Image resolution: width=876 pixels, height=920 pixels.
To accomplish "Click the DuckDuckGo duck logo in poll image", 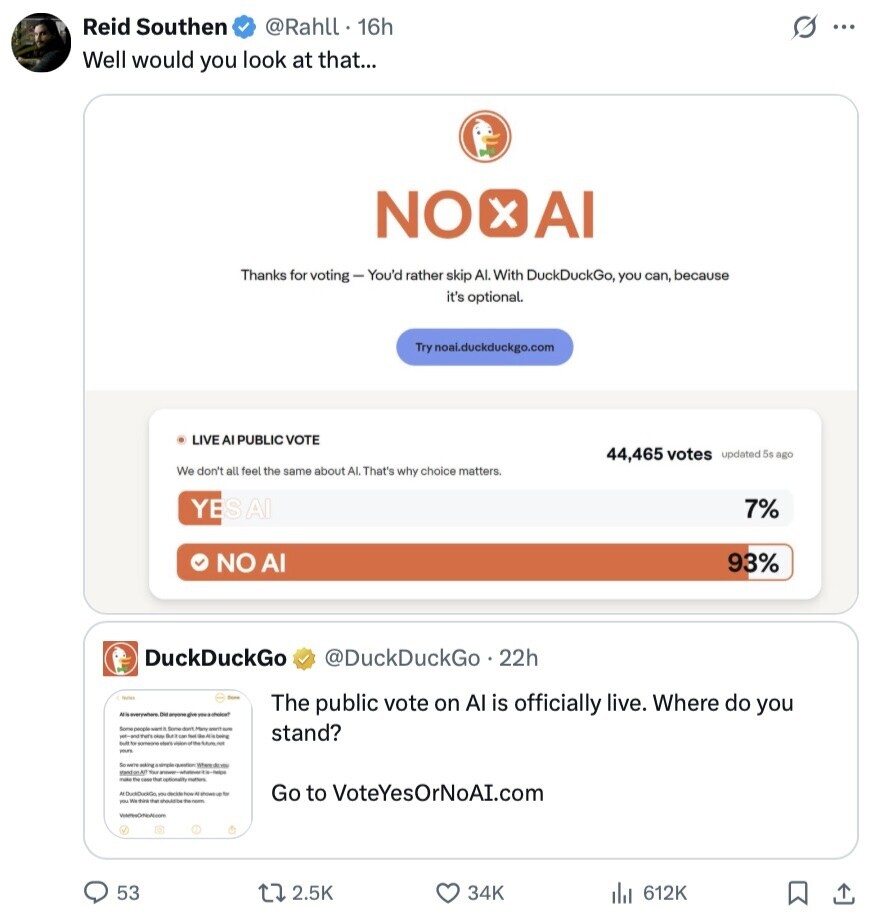I will pyautogui.click(x=485, y=137).
